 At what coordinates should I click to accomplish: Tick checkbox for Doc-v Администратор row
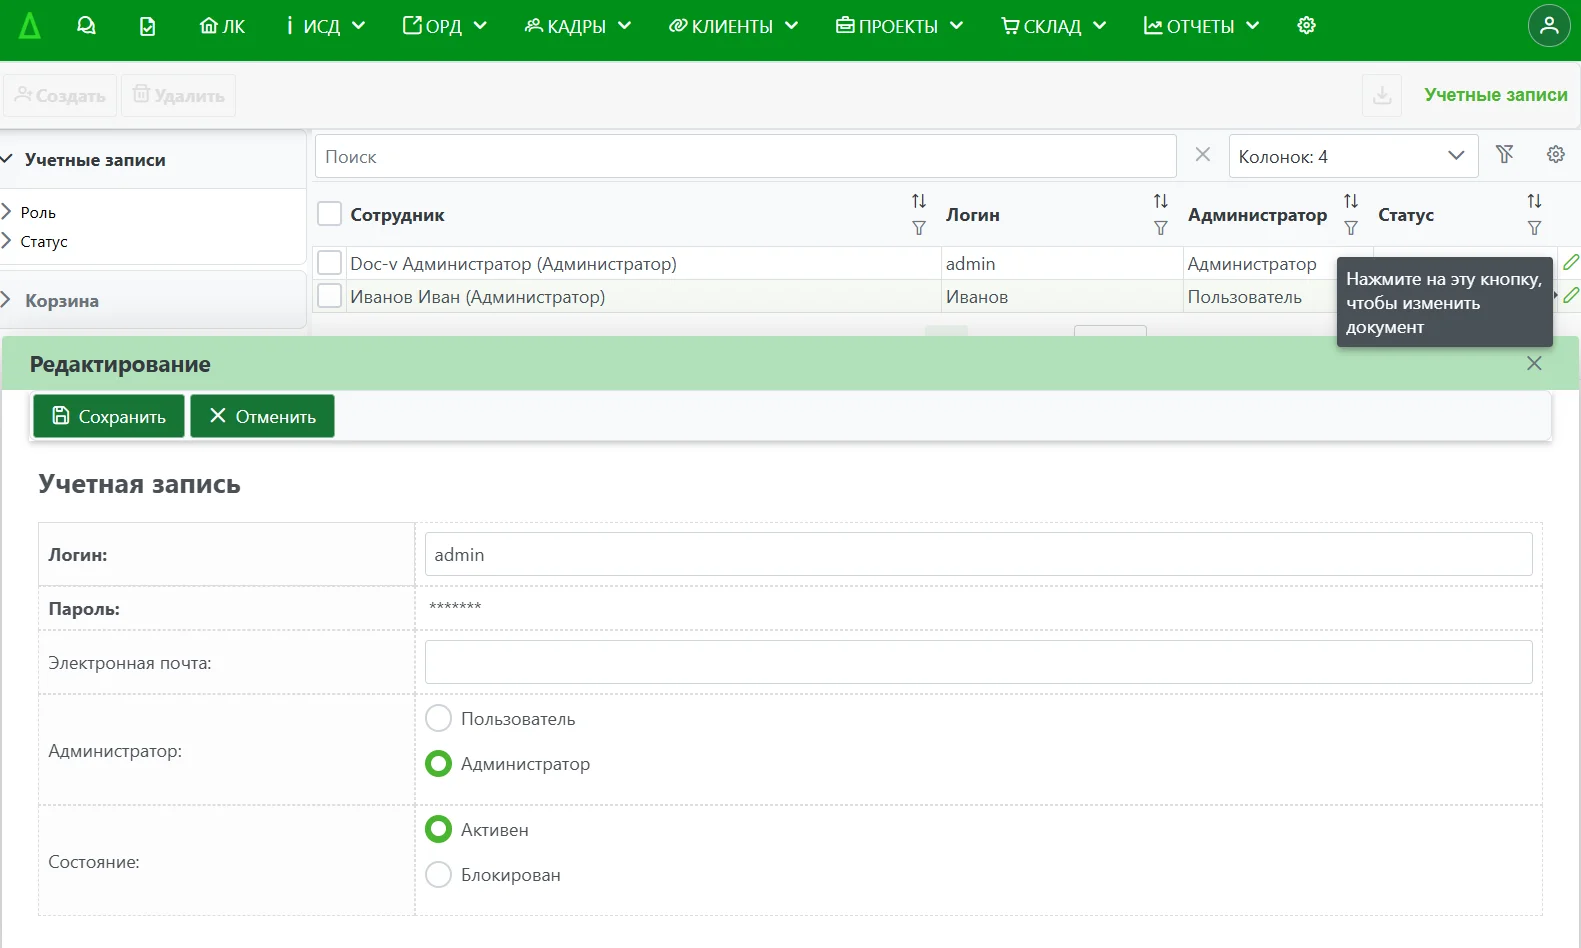pos(329,263)
